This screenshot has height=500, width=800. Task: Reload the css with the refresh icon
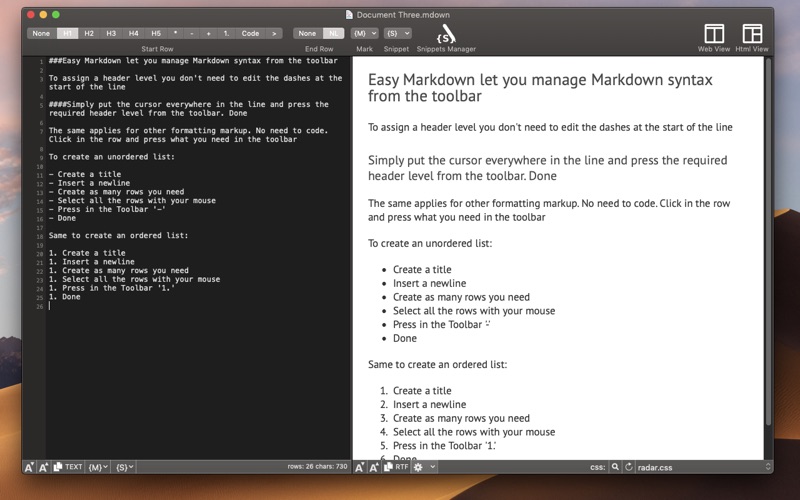(x=629, y=467)
